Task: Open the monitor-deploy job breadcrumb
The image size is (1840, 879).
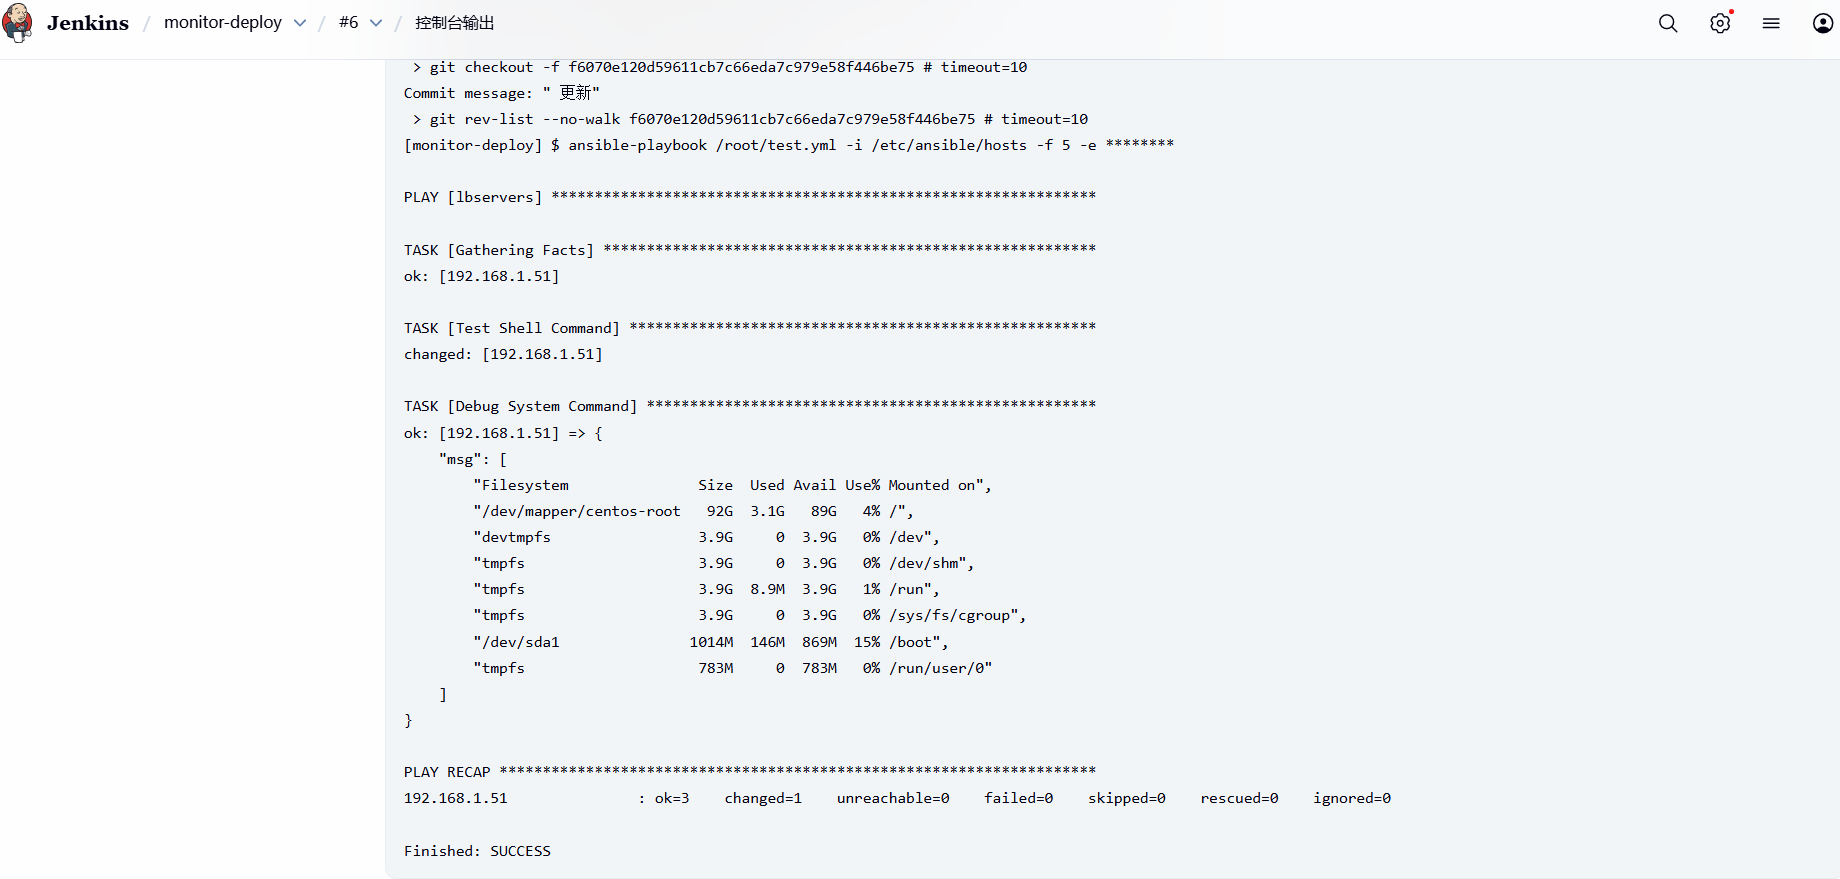Action: click(x=222, y=22)
